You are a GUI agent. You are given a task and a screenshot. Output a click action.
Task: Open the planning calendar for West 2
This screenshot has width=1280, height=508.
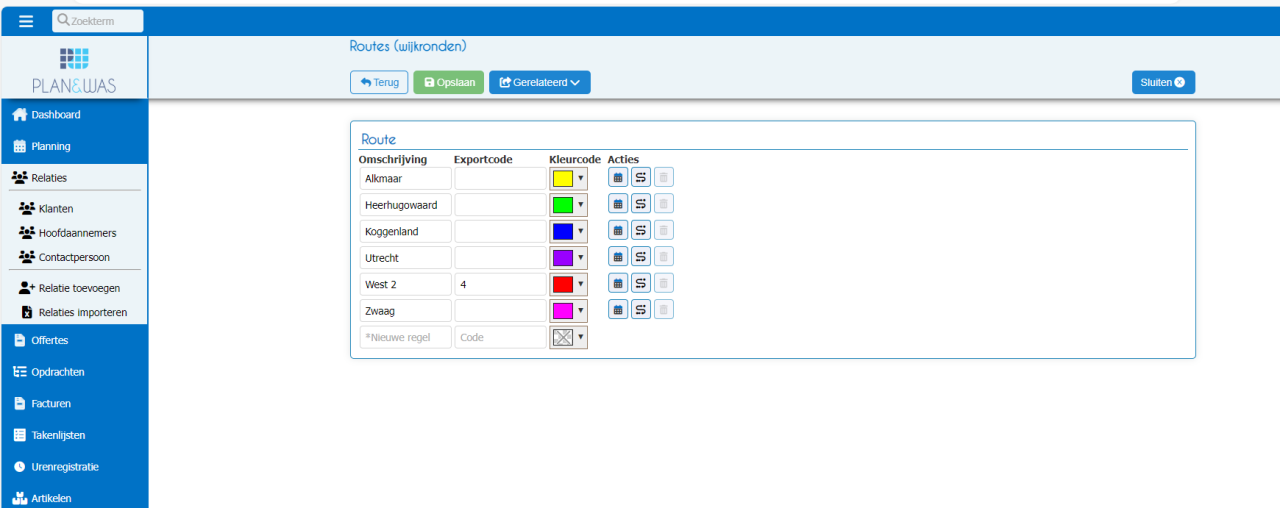click(618, 283)
